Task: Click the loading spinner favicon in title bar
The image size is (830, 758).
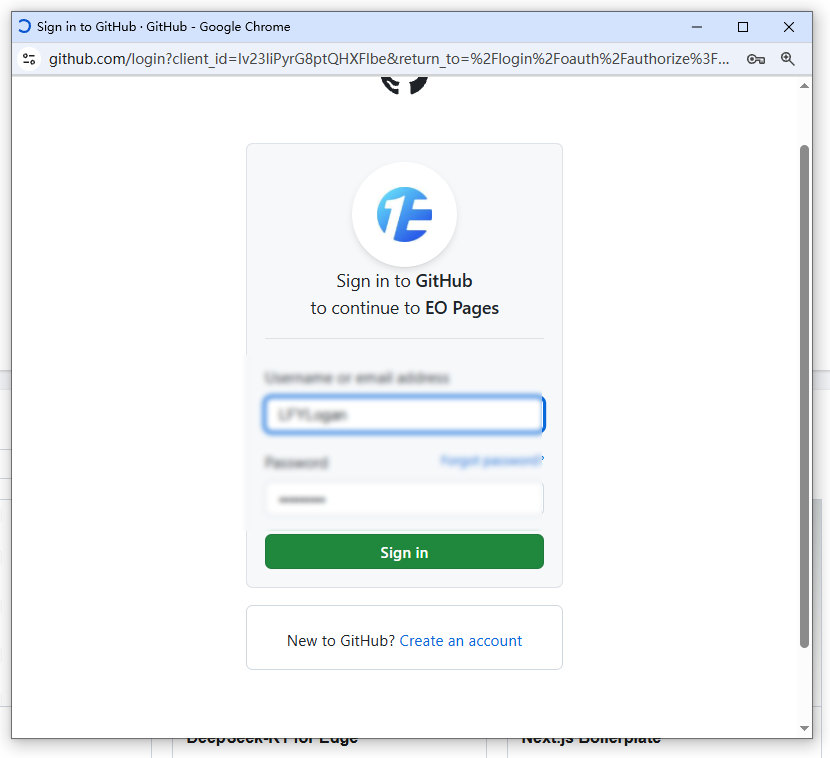Action: (x=24, y=26)
